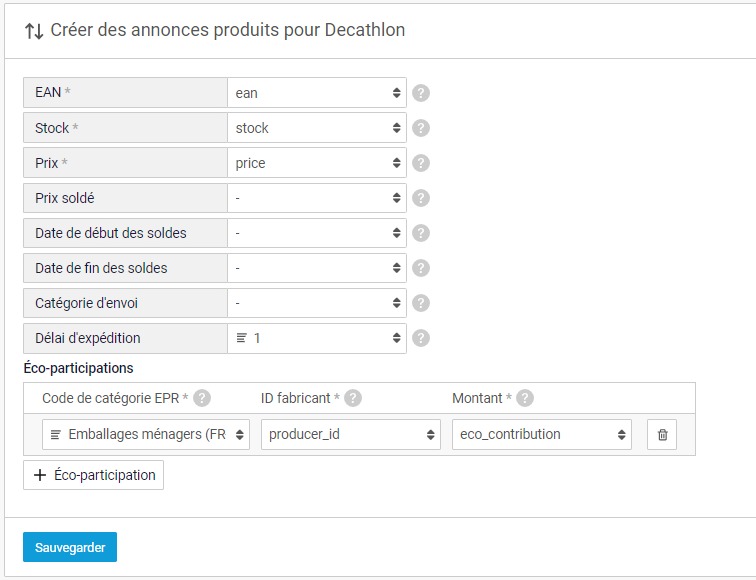Click the help icon next to EAN

[421, 93]
